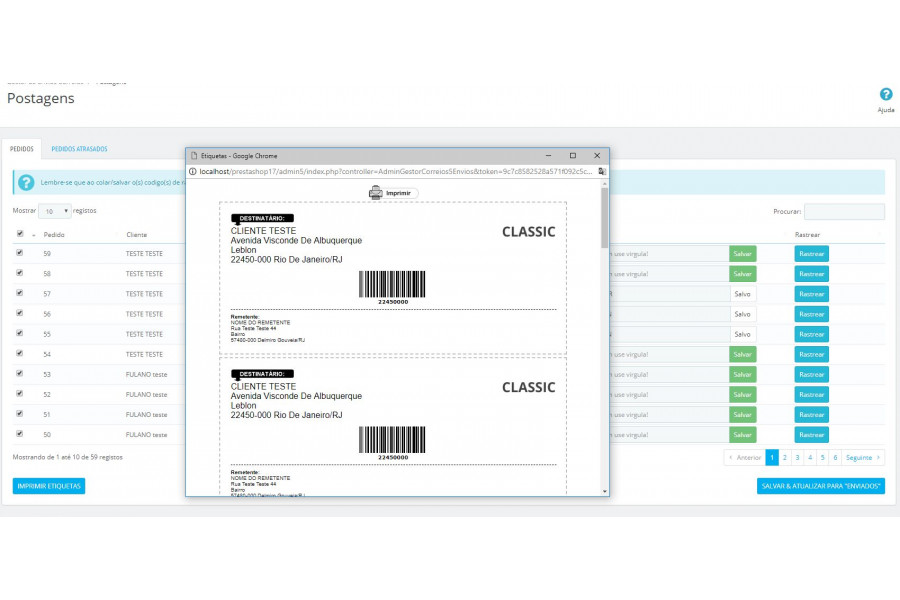Uncheck the checkbox for order 50
900x600 pixels.
[x=20, y=433]
